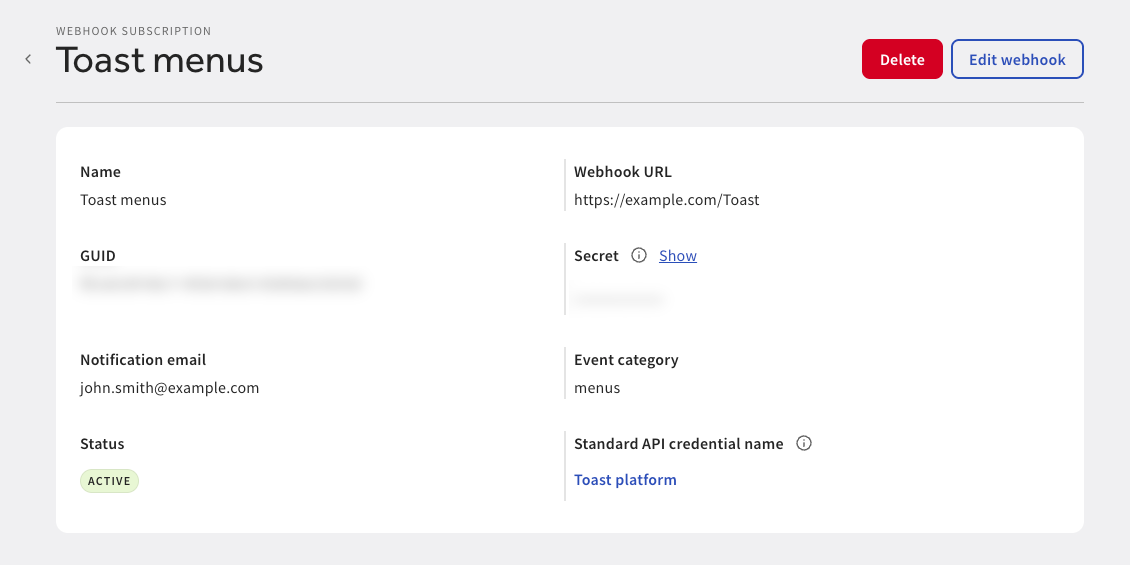Select the WEBHOOK SUBSCRIPTION breadcrumb label
Screen dimensions: 1130x565
click(x=133, y=31)
